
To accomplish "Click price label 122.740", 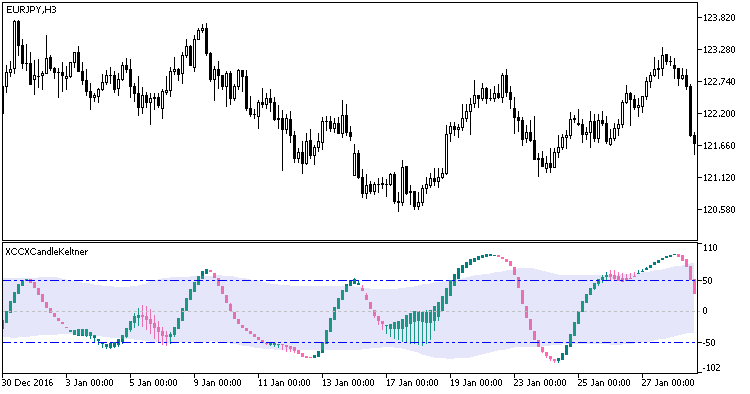I will click(x=719, y=82).
